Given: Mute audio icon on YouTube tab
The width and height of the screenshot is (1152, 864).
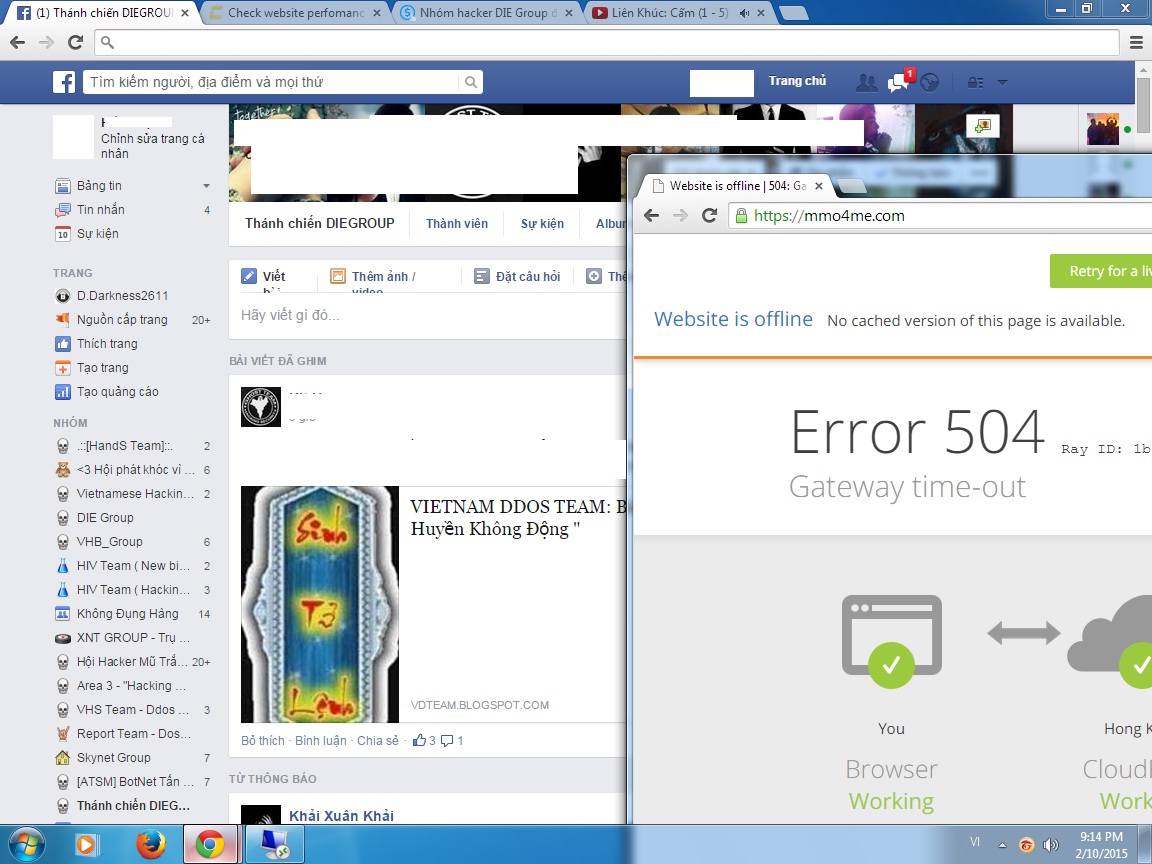Looking at the screenshot, I should pyautogui.click(x=744, y=13).
